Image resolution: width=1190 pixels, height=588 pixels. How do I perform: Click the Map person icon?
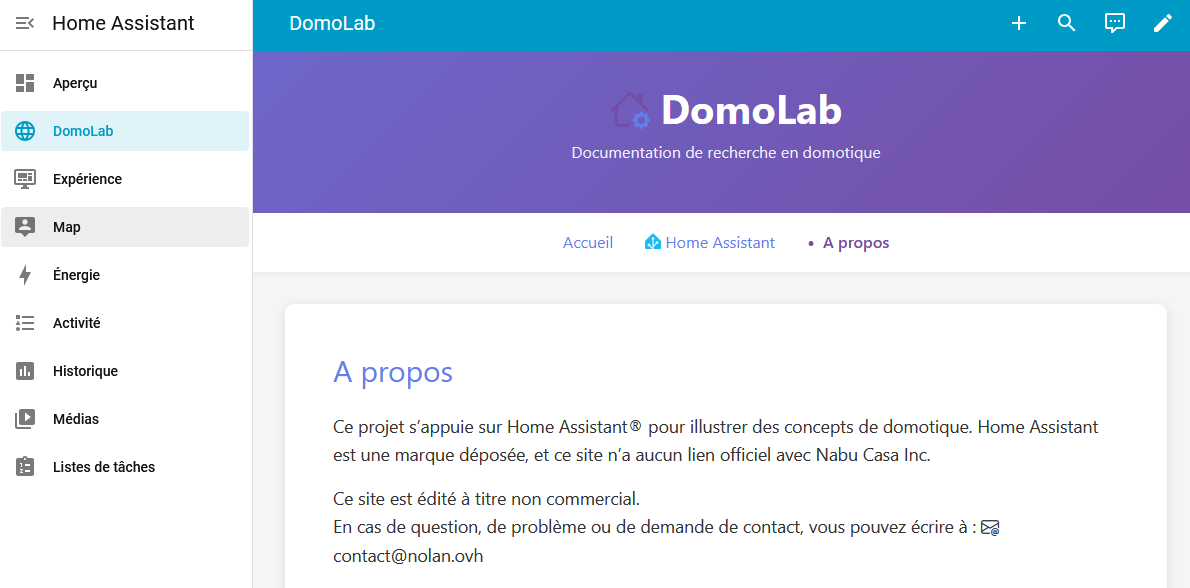point(25,227)
